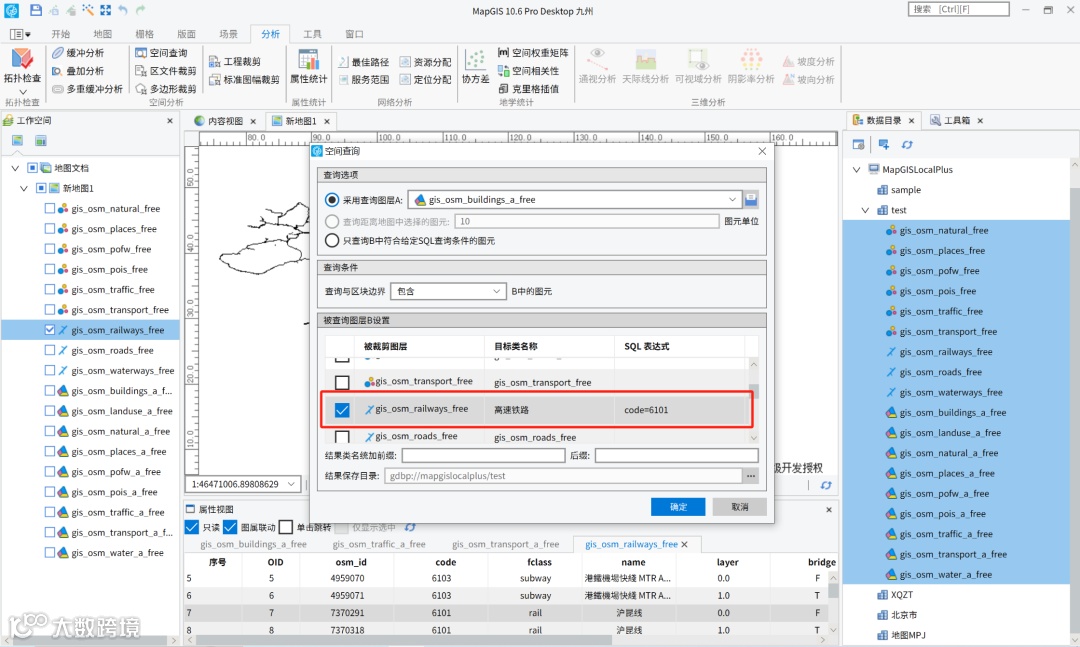Open gis_osm_transport_a_free attribute tab

tap(506, 544)
